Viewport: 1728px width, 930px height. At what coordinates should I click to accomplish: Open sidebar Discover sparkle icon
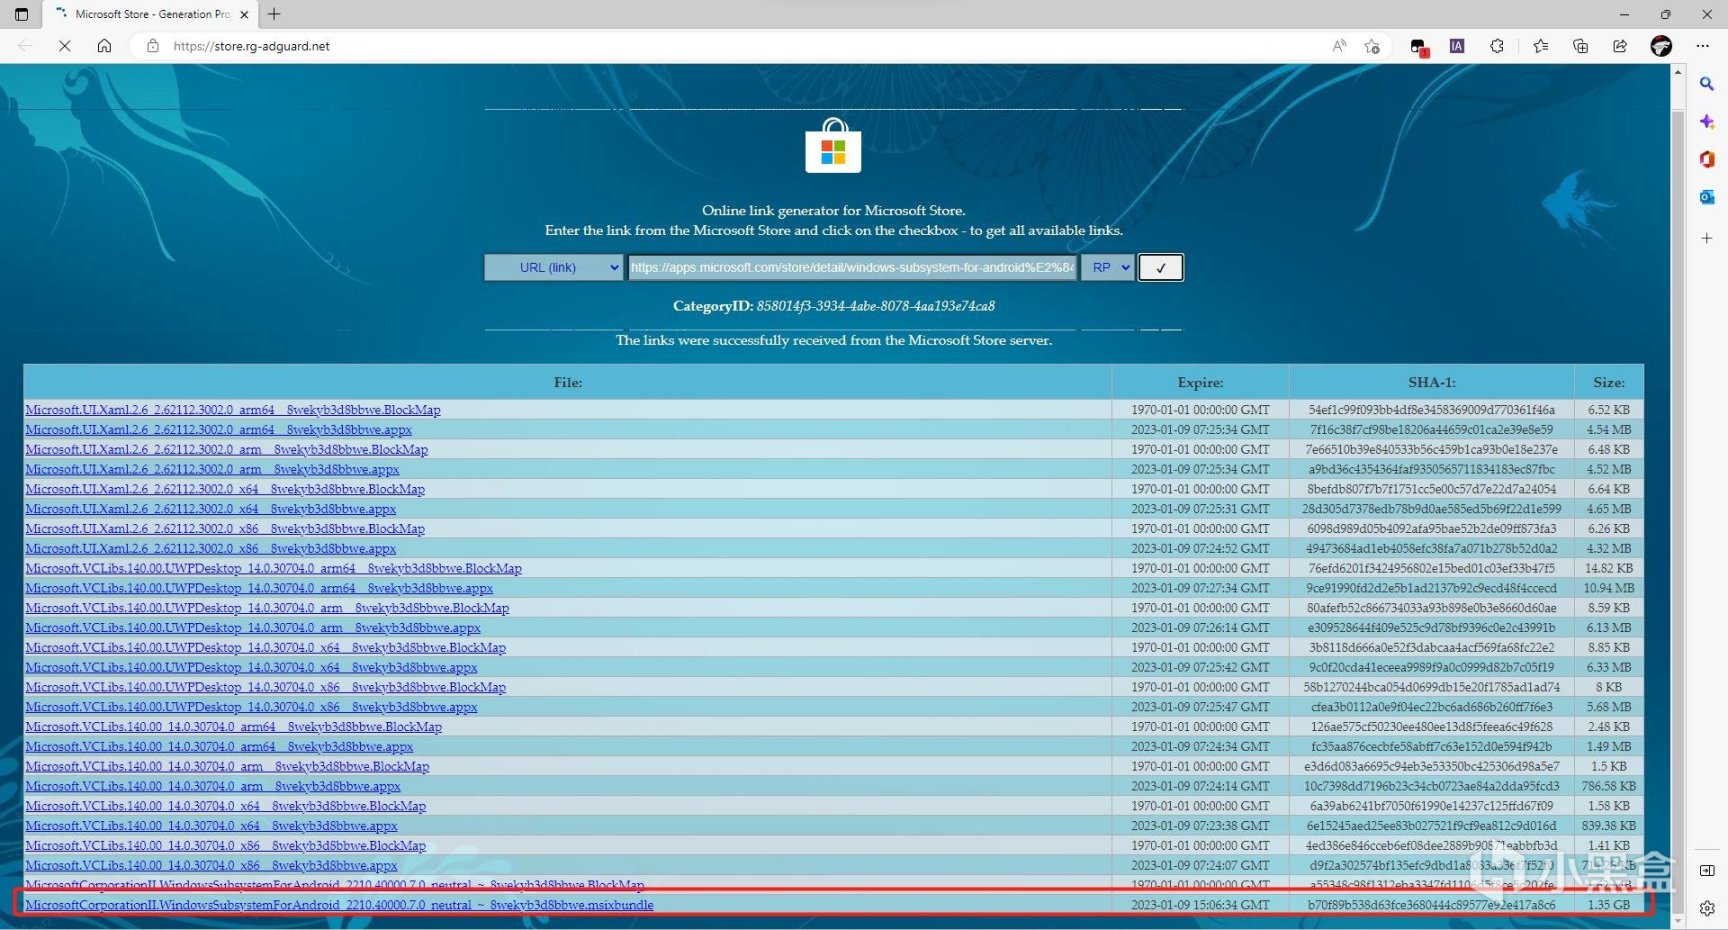[1707, 122]
